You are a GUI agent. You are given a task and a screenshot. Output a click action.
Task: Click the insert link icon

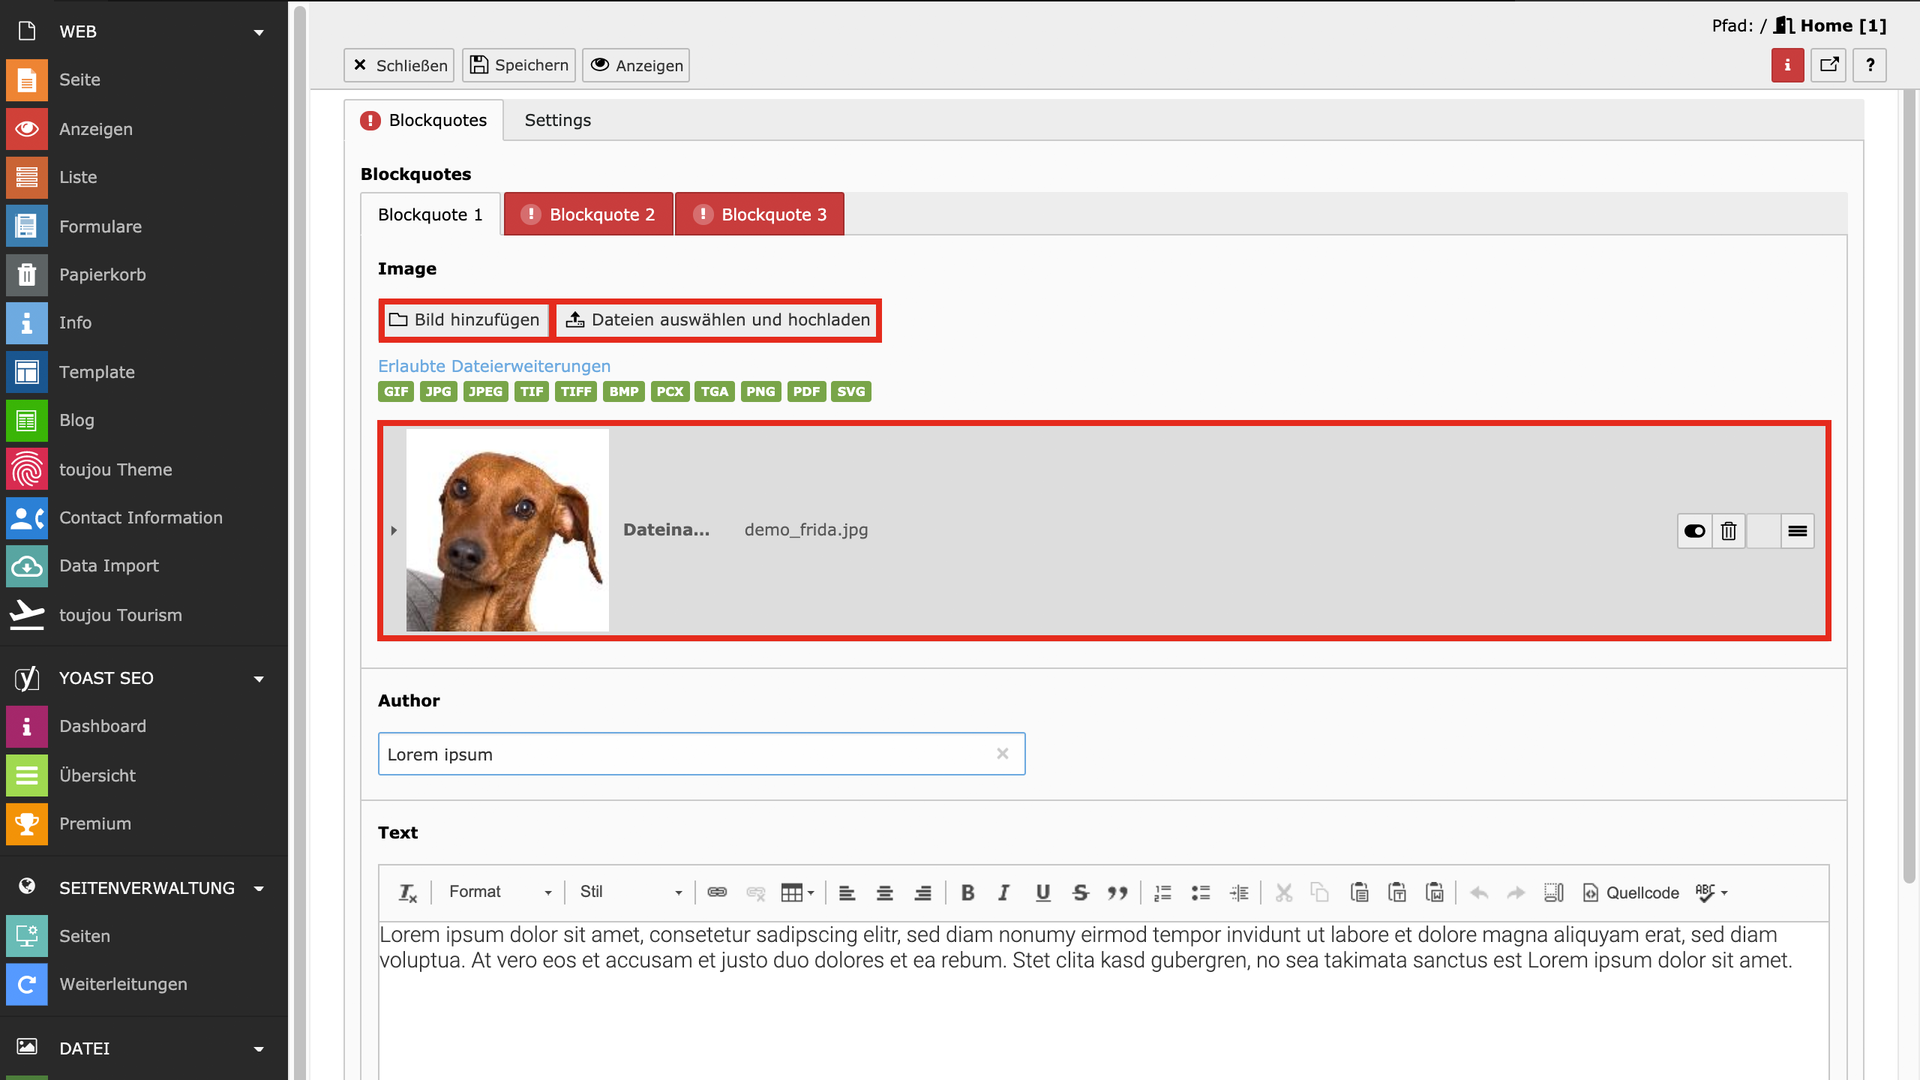(x=717, y=893)
